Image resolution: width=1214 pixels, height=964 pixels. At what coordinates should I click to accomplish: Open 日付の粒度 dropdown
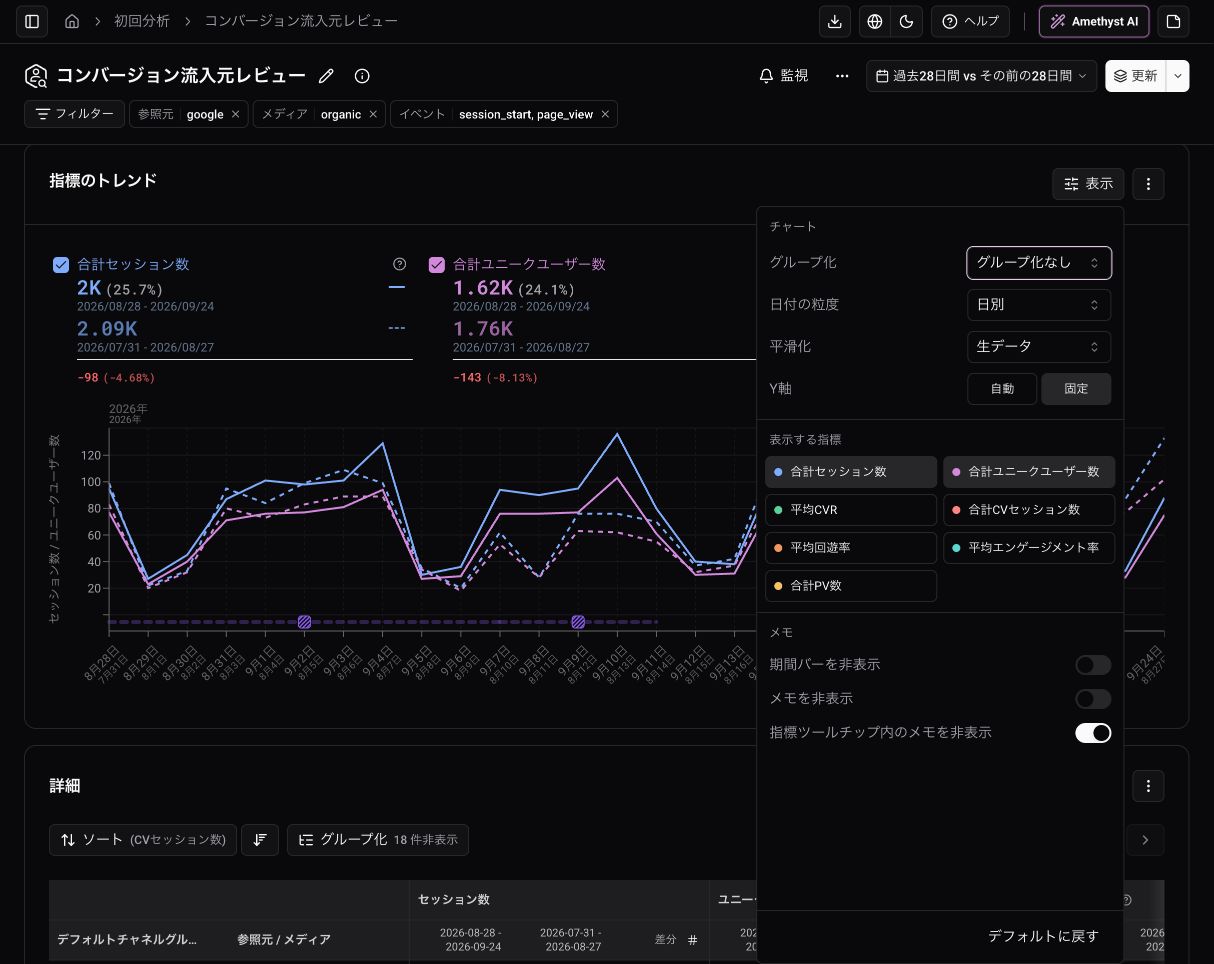(1039, 305)
